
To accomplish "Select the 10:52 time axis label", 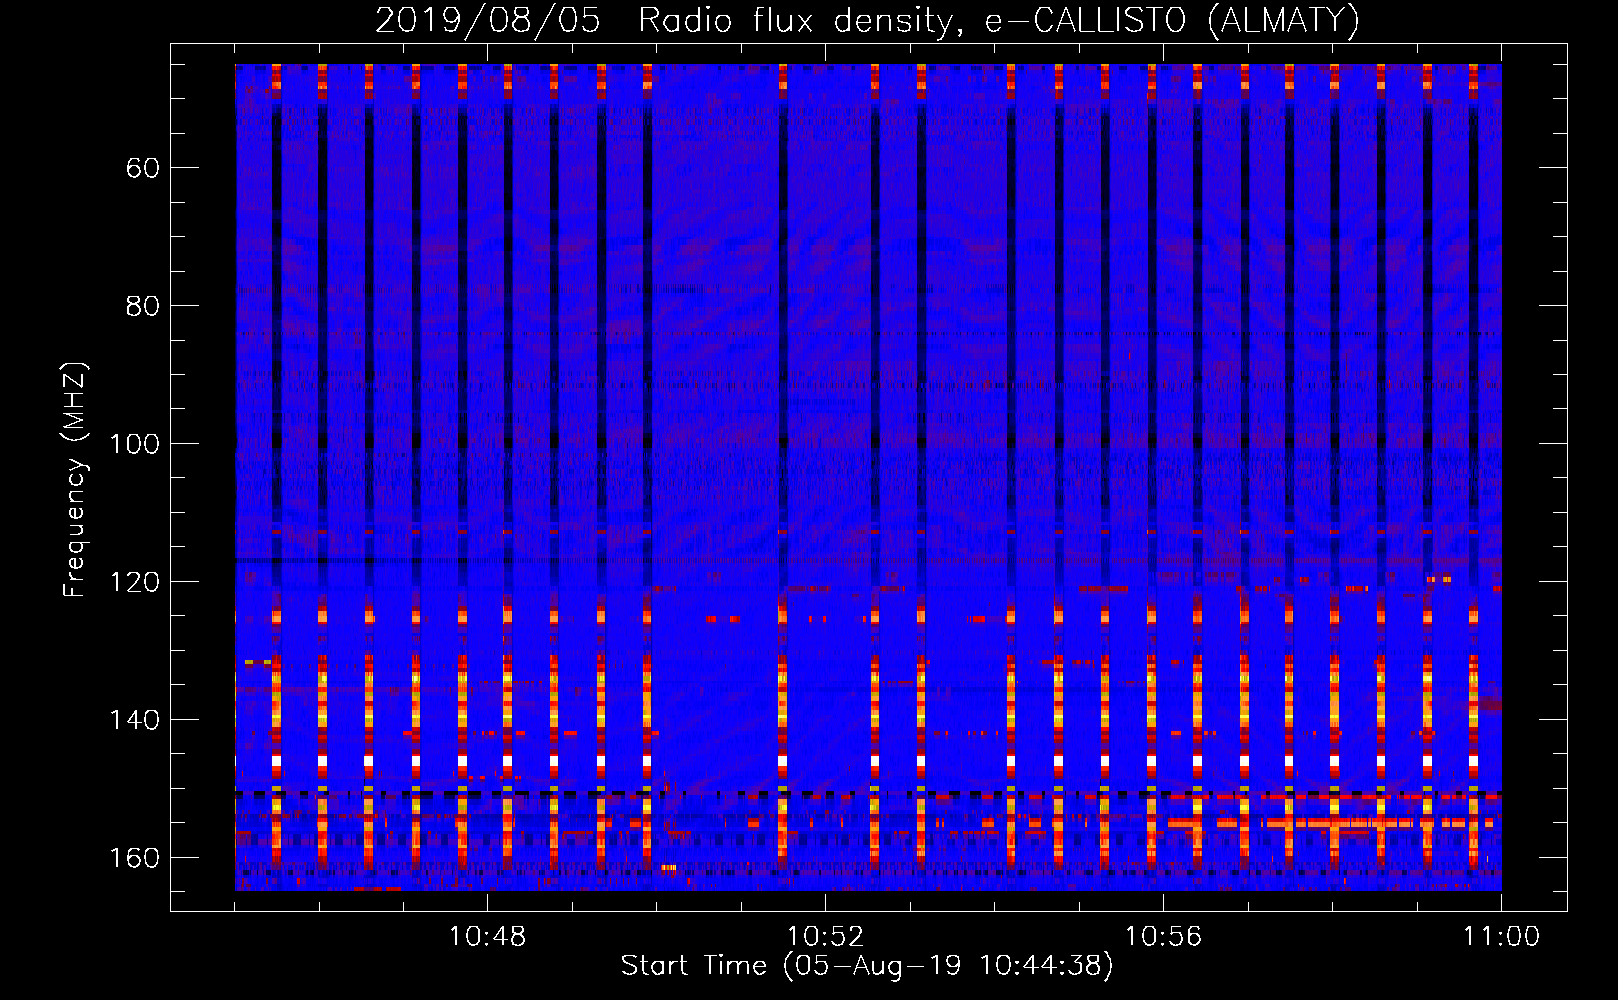I will (x=825, y=937).
